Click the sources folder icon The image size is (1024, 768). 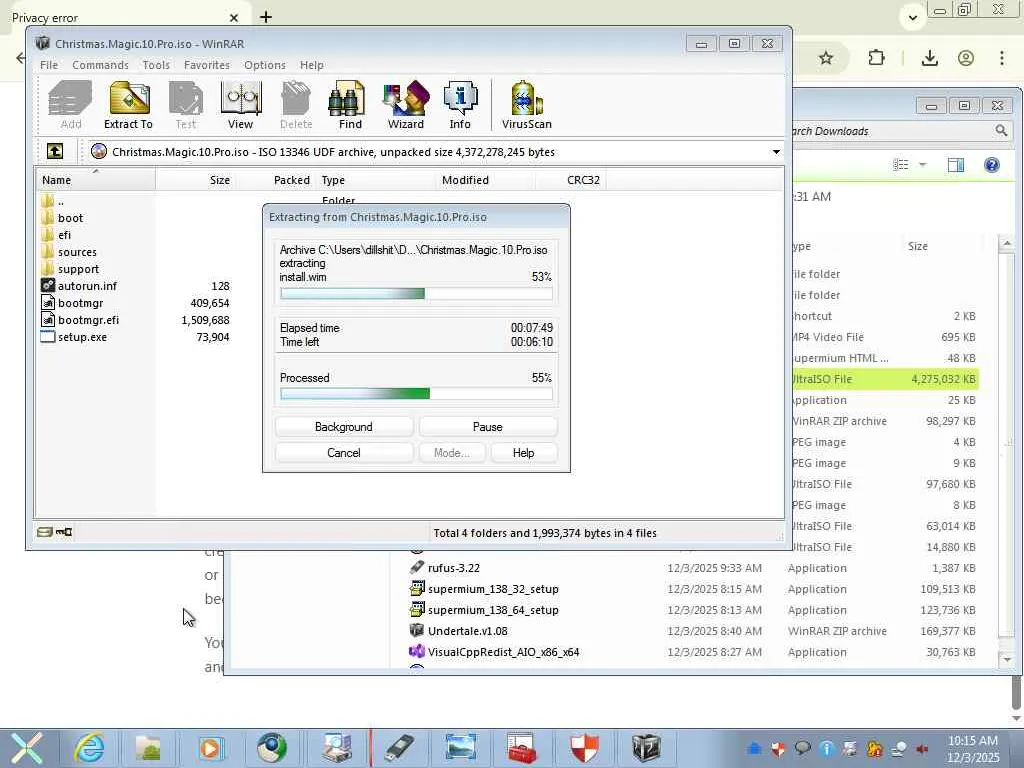[48, 251]
